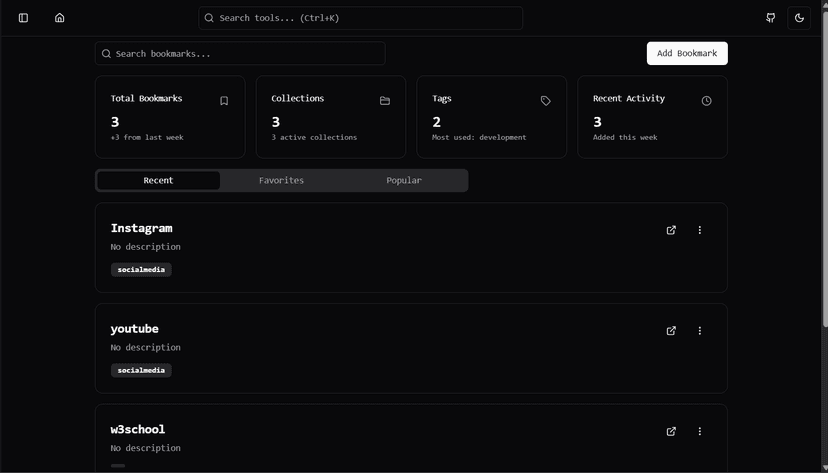
Task: Click the youtube bookmark title
Action: [135, 329]
